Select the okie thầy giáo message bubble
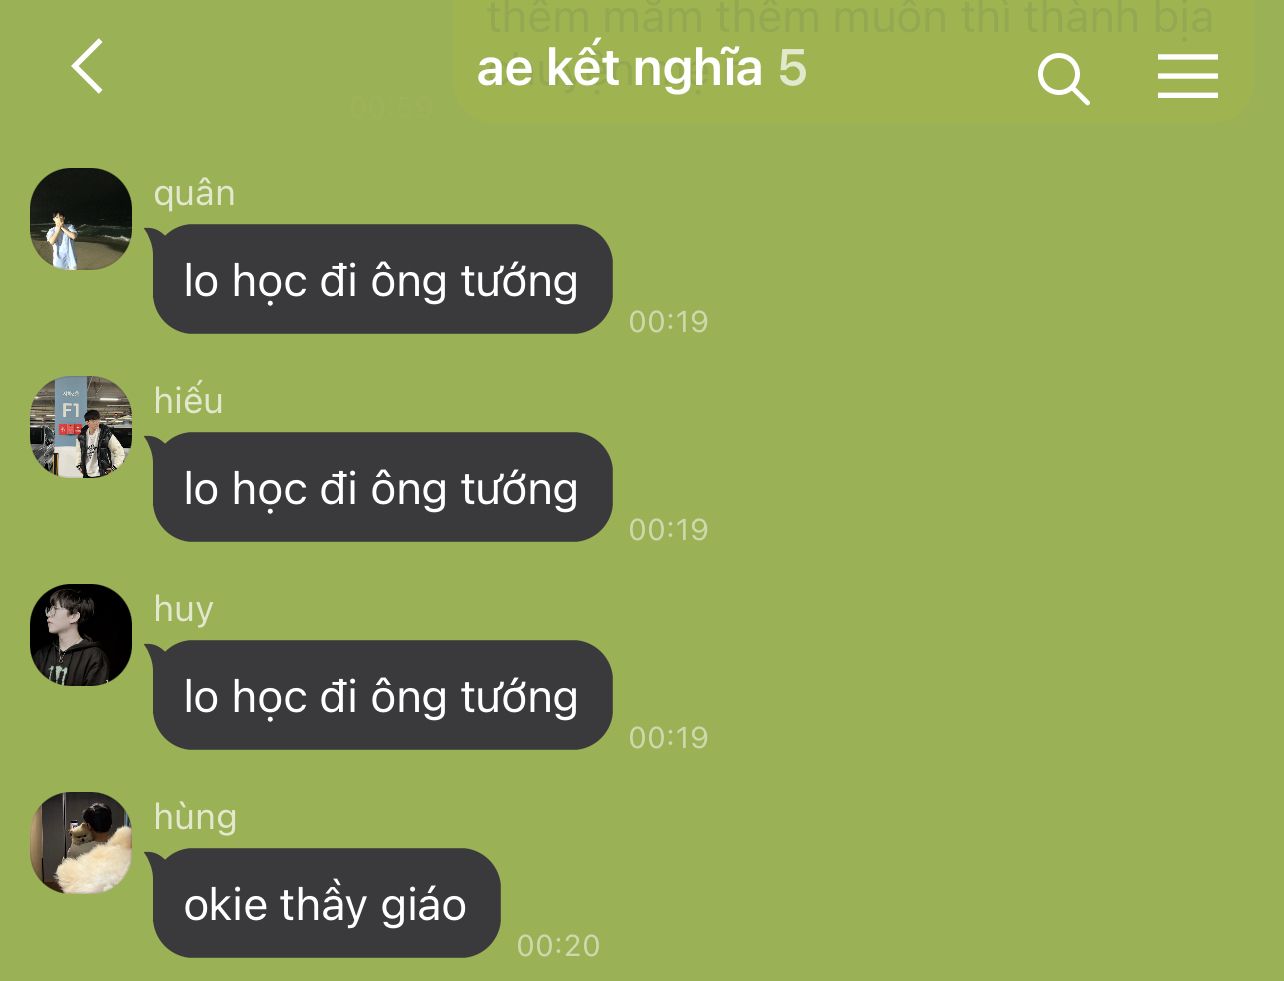 (x=326, y=903)
